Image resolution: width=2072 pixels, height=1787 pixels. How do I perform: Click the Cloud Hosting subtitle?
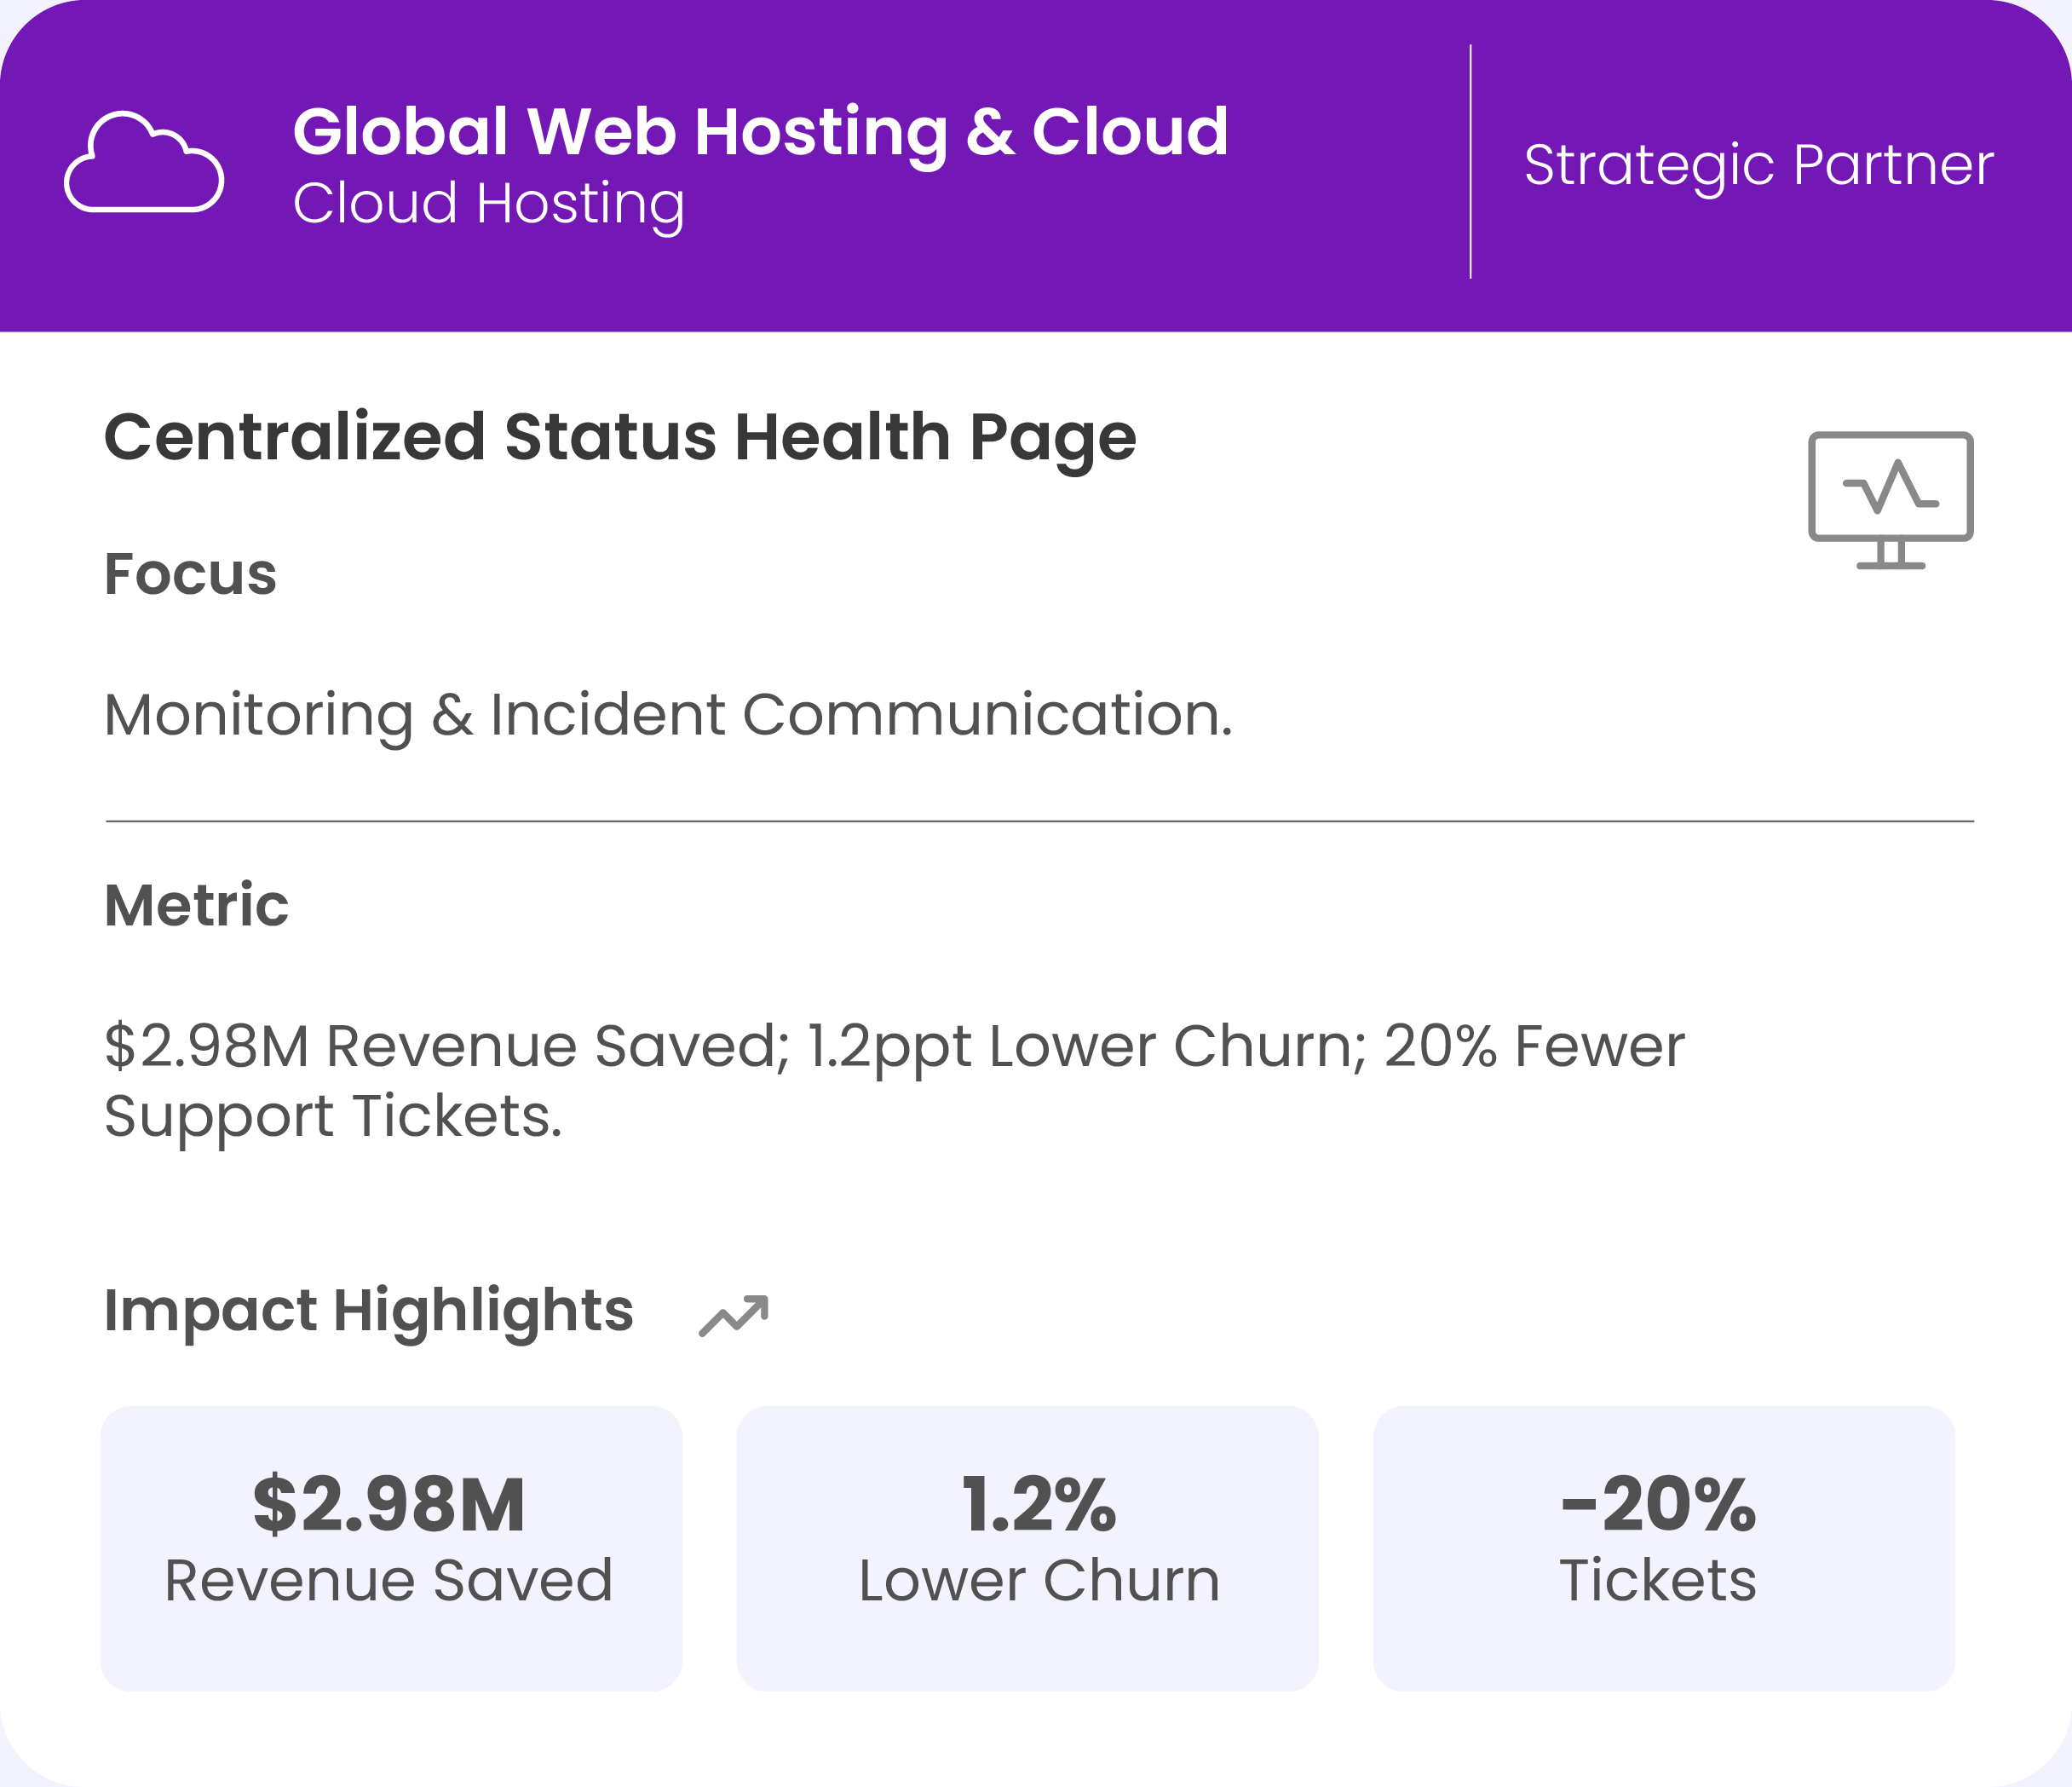point(489,204)
